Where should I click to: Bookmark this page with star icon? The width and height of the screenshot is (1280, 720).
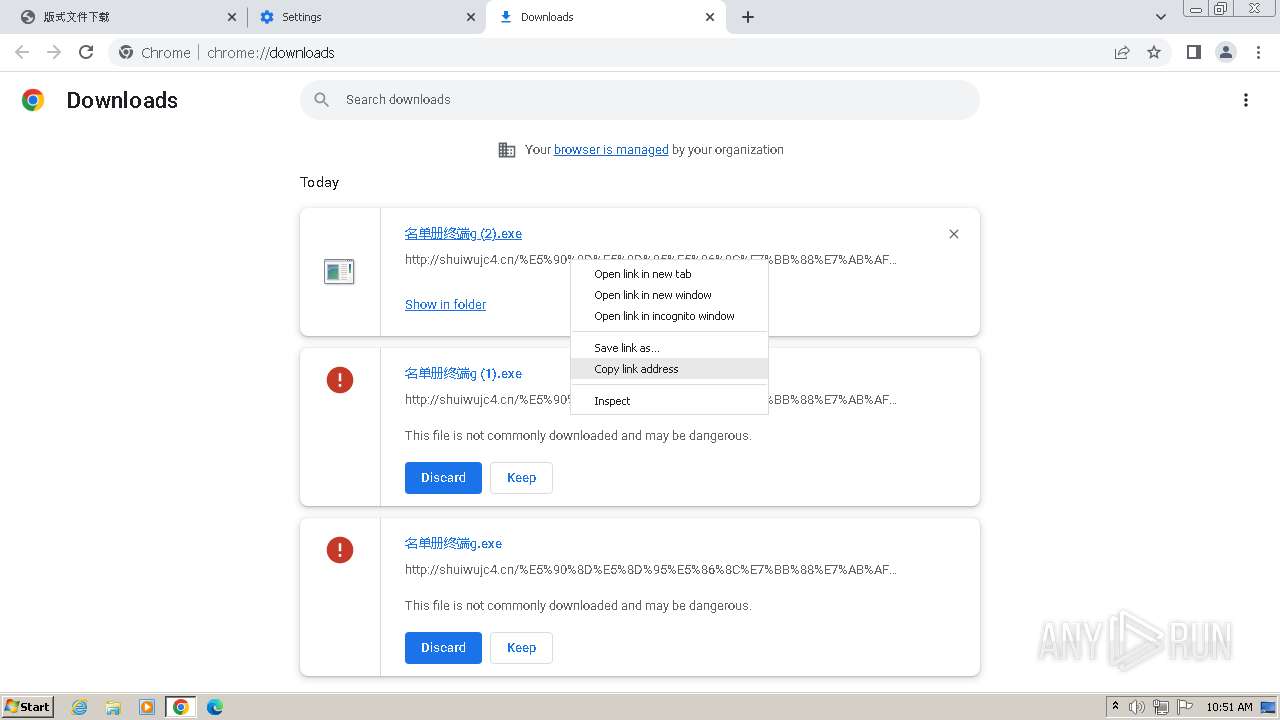[1154, 53]
